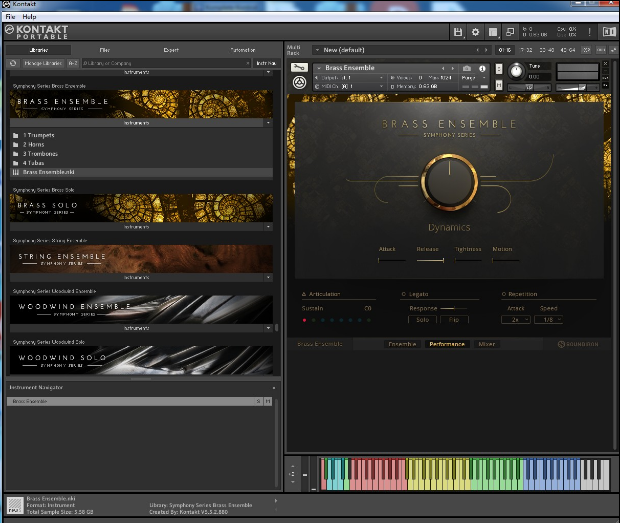Viewport: 620px width, 523px height.
Task: Open instrument edit mode wrench icon
Action: point(299,67)
